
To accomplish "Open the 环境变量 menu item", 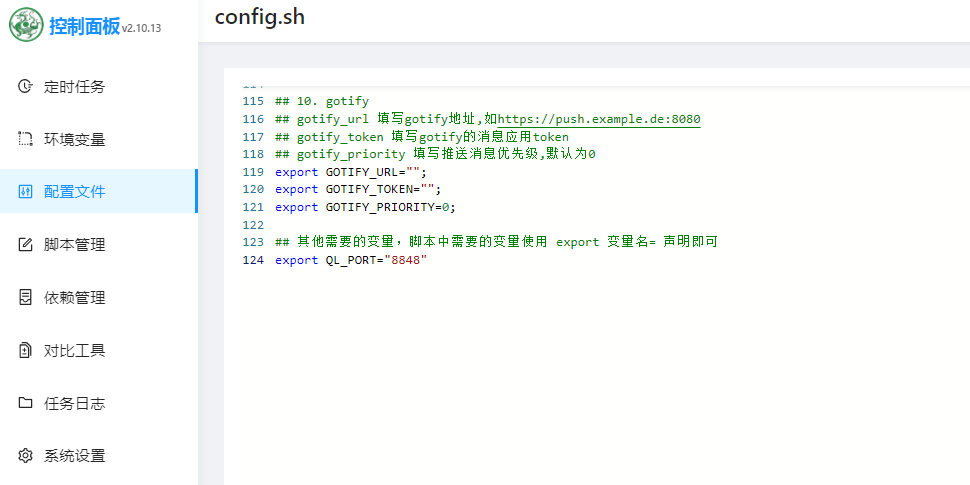I will point(99,139).
